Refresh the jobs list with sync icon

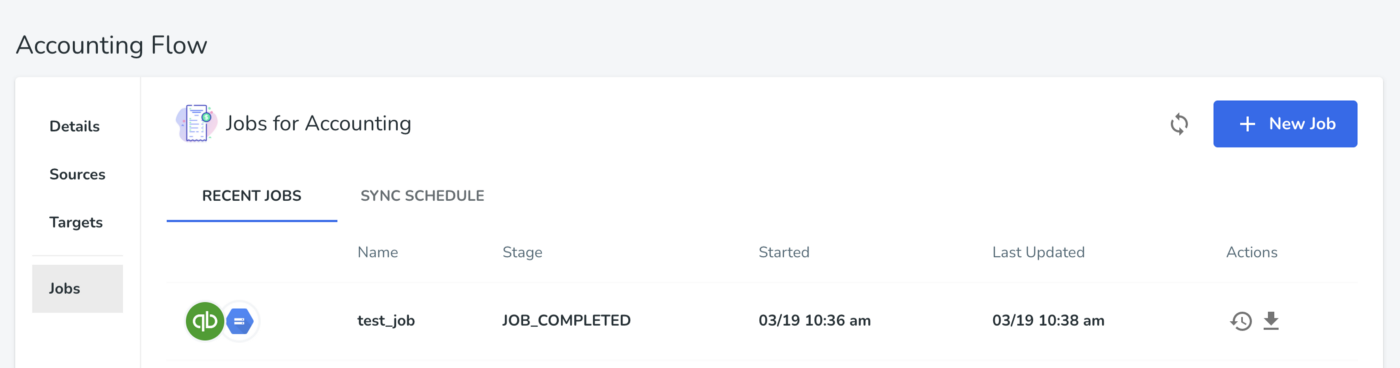pyautogui.click(x=1180, y=124)
